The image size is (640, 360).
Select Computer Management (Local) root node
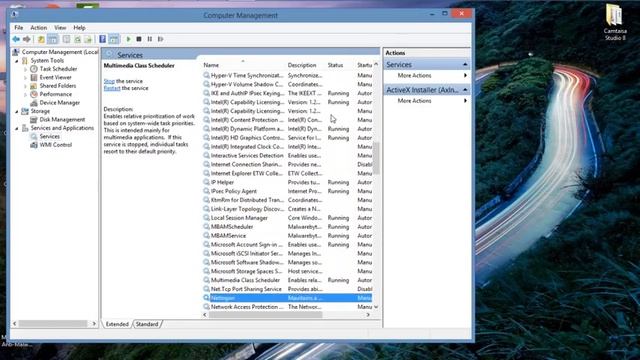[x=60, y=52]
